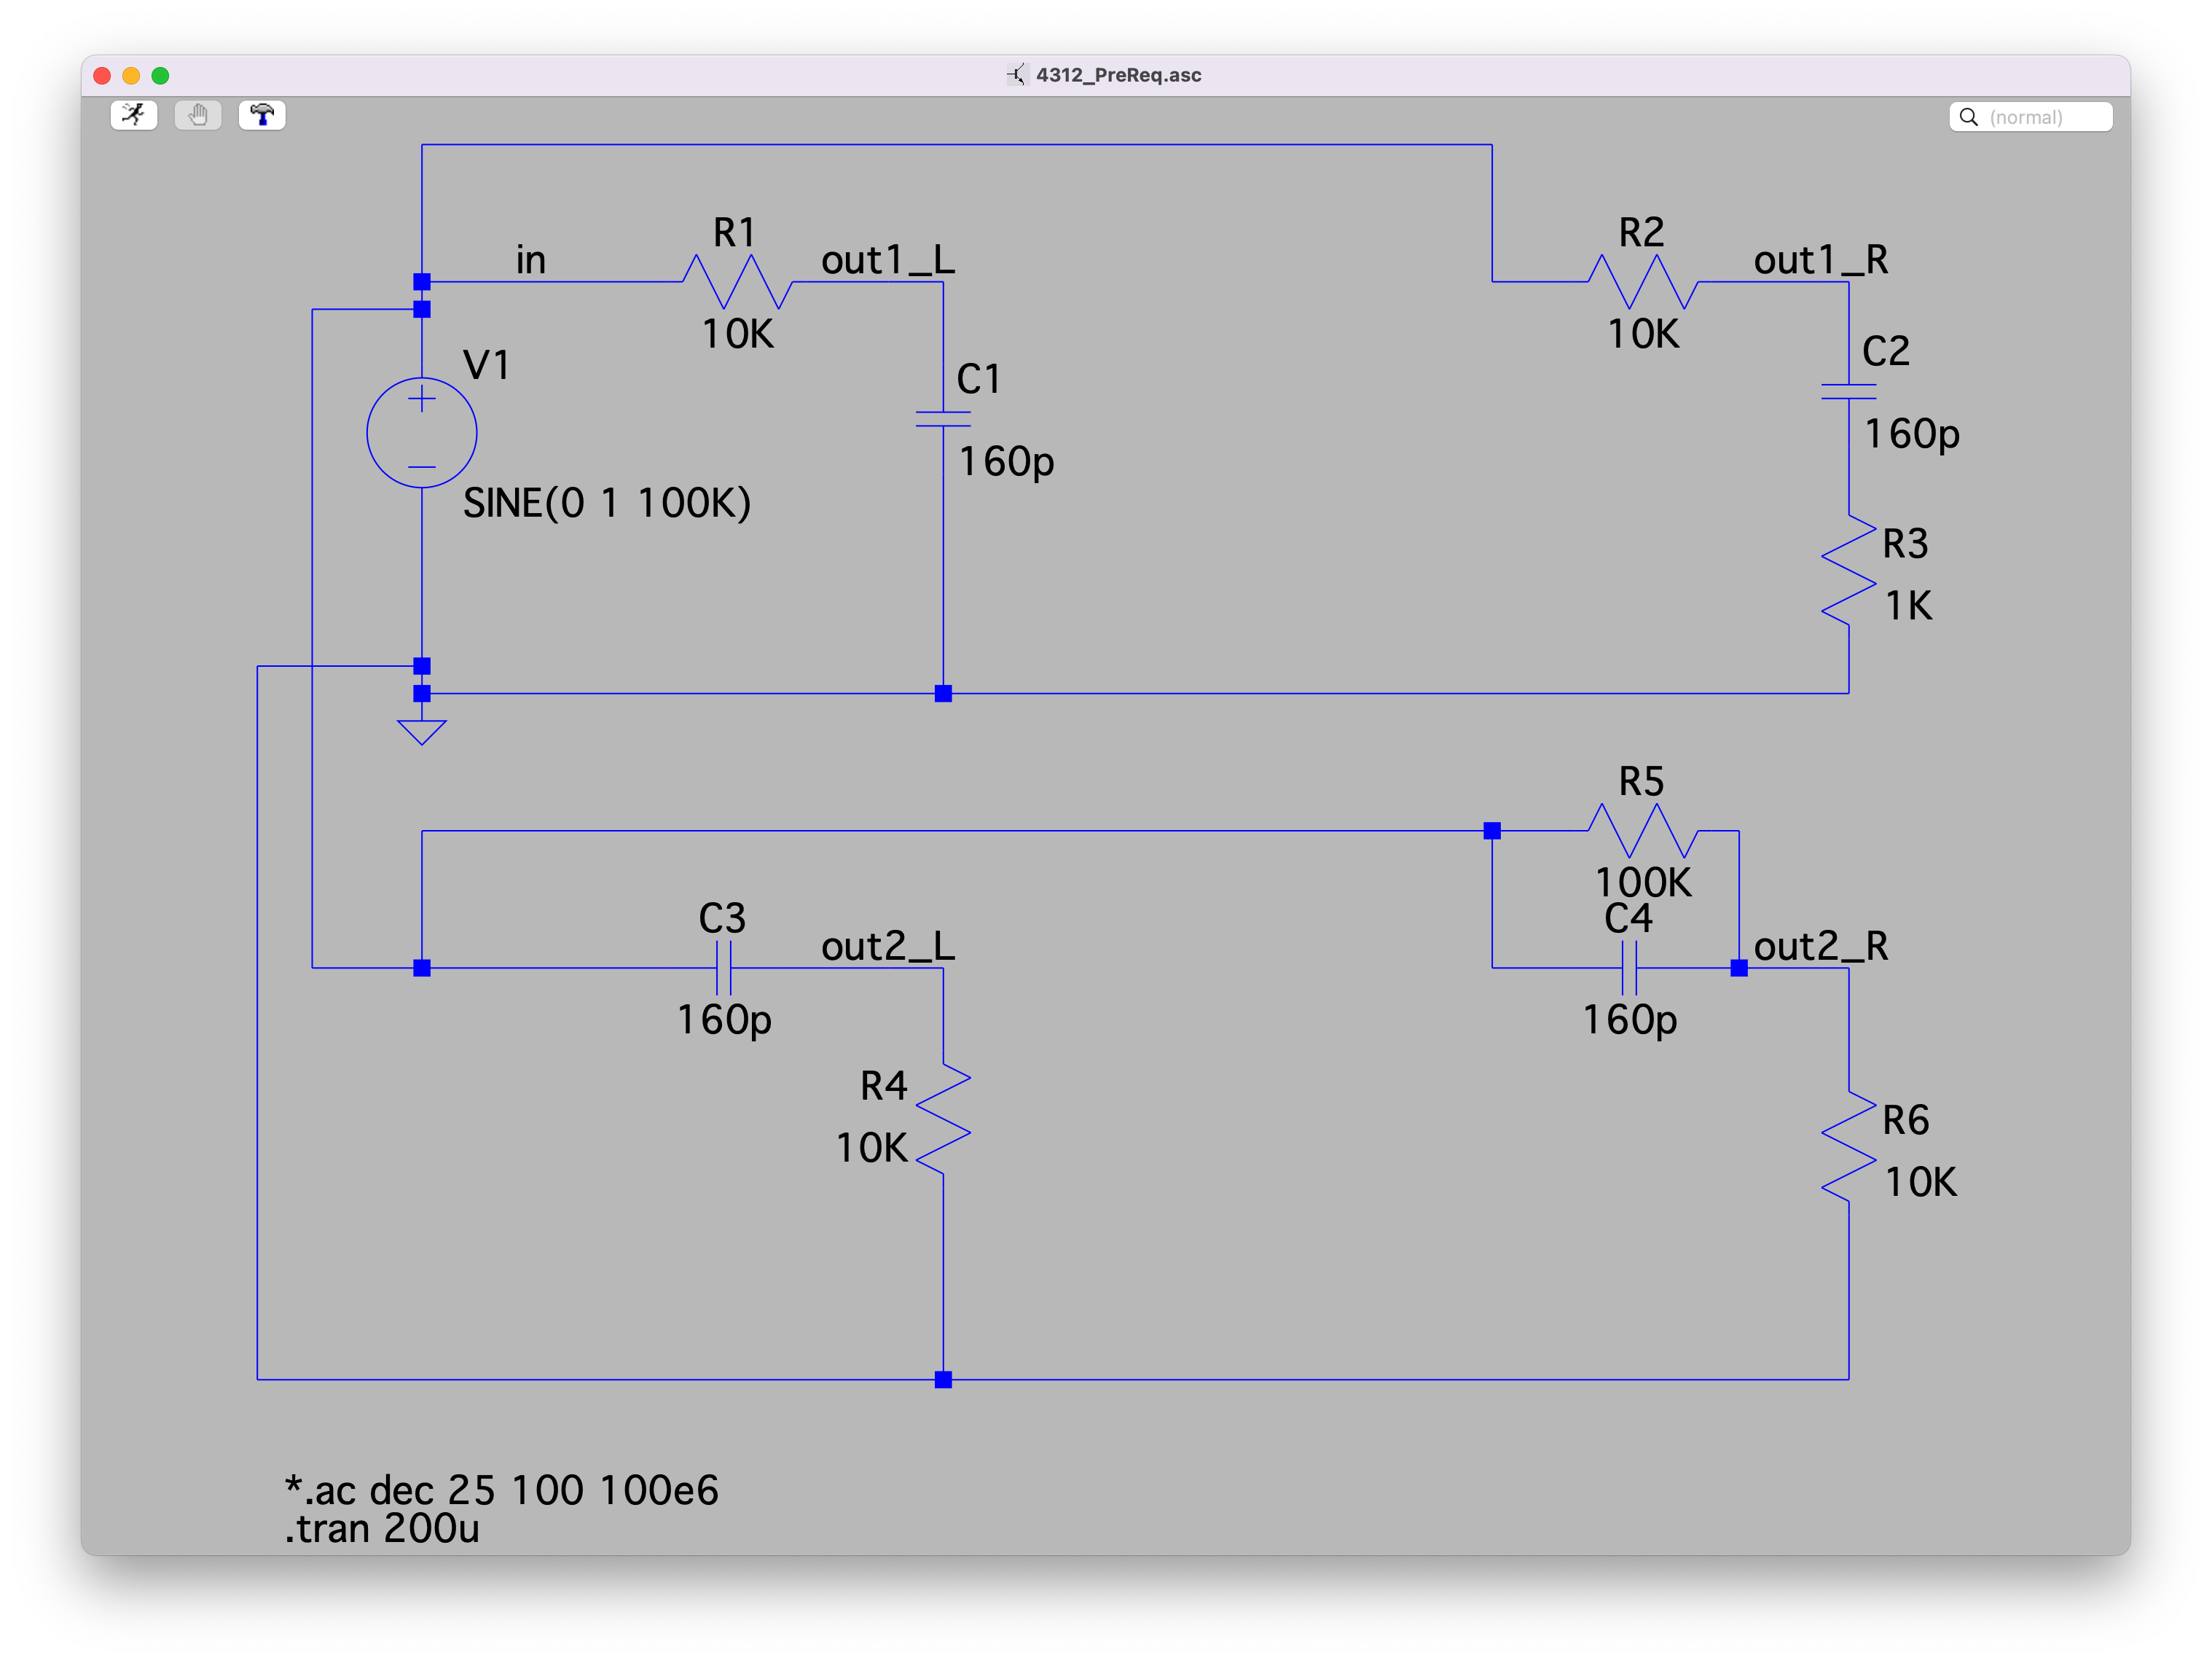Select the V1 voltage source symbol
This screenshot has width=2212, height=1663.
(422, 433)
